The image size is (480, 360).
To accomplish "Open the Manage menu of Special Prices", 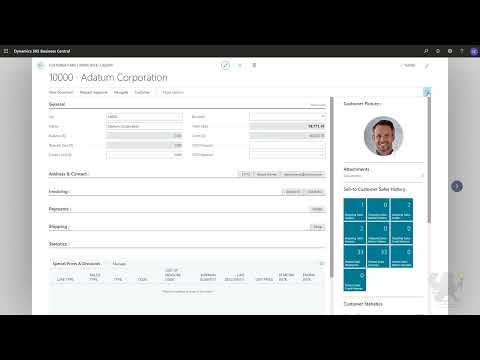I will coord(119,264).
